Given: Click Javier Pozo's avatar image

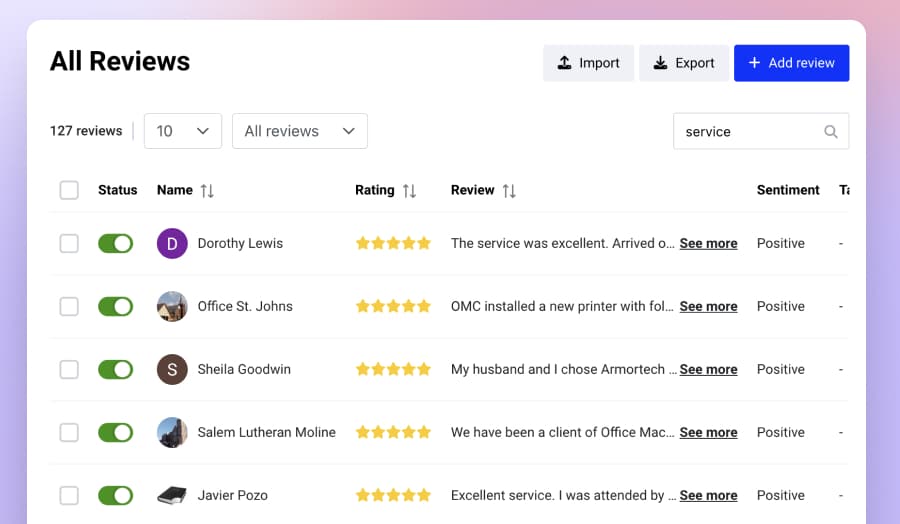Looking at the screenshot, I should coord(172,495).
